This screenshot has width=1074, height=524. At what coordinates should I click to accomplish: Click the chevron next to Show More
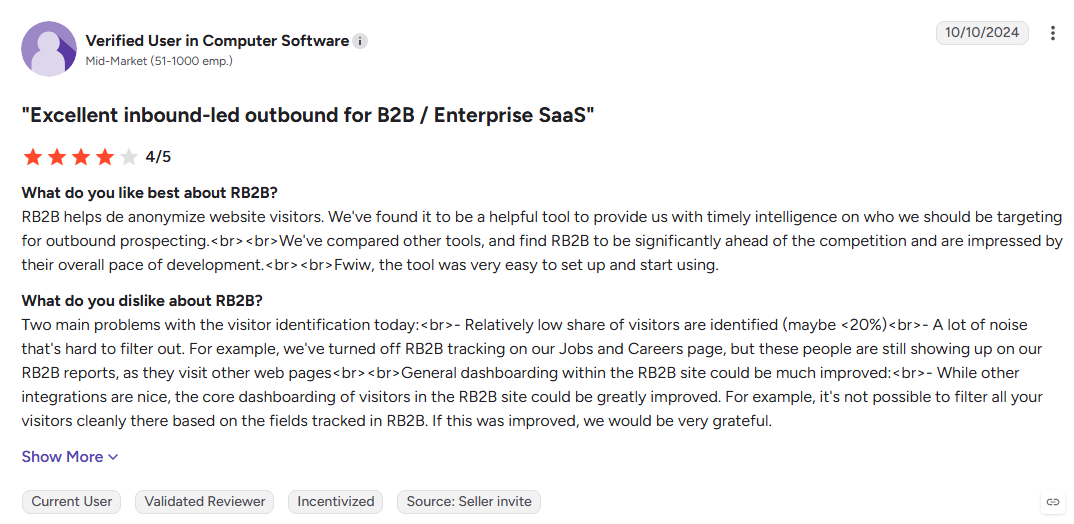[113, 458]
